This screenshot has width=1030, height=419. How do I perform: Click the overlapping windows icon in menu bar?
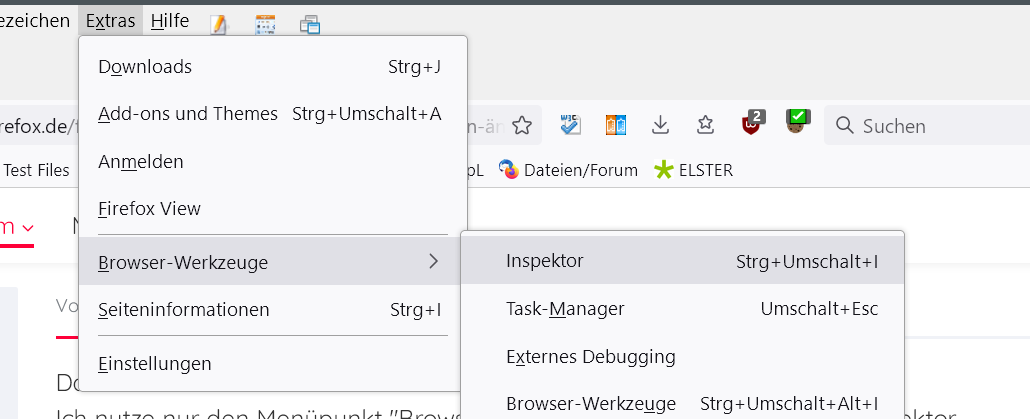click(310, 22)
